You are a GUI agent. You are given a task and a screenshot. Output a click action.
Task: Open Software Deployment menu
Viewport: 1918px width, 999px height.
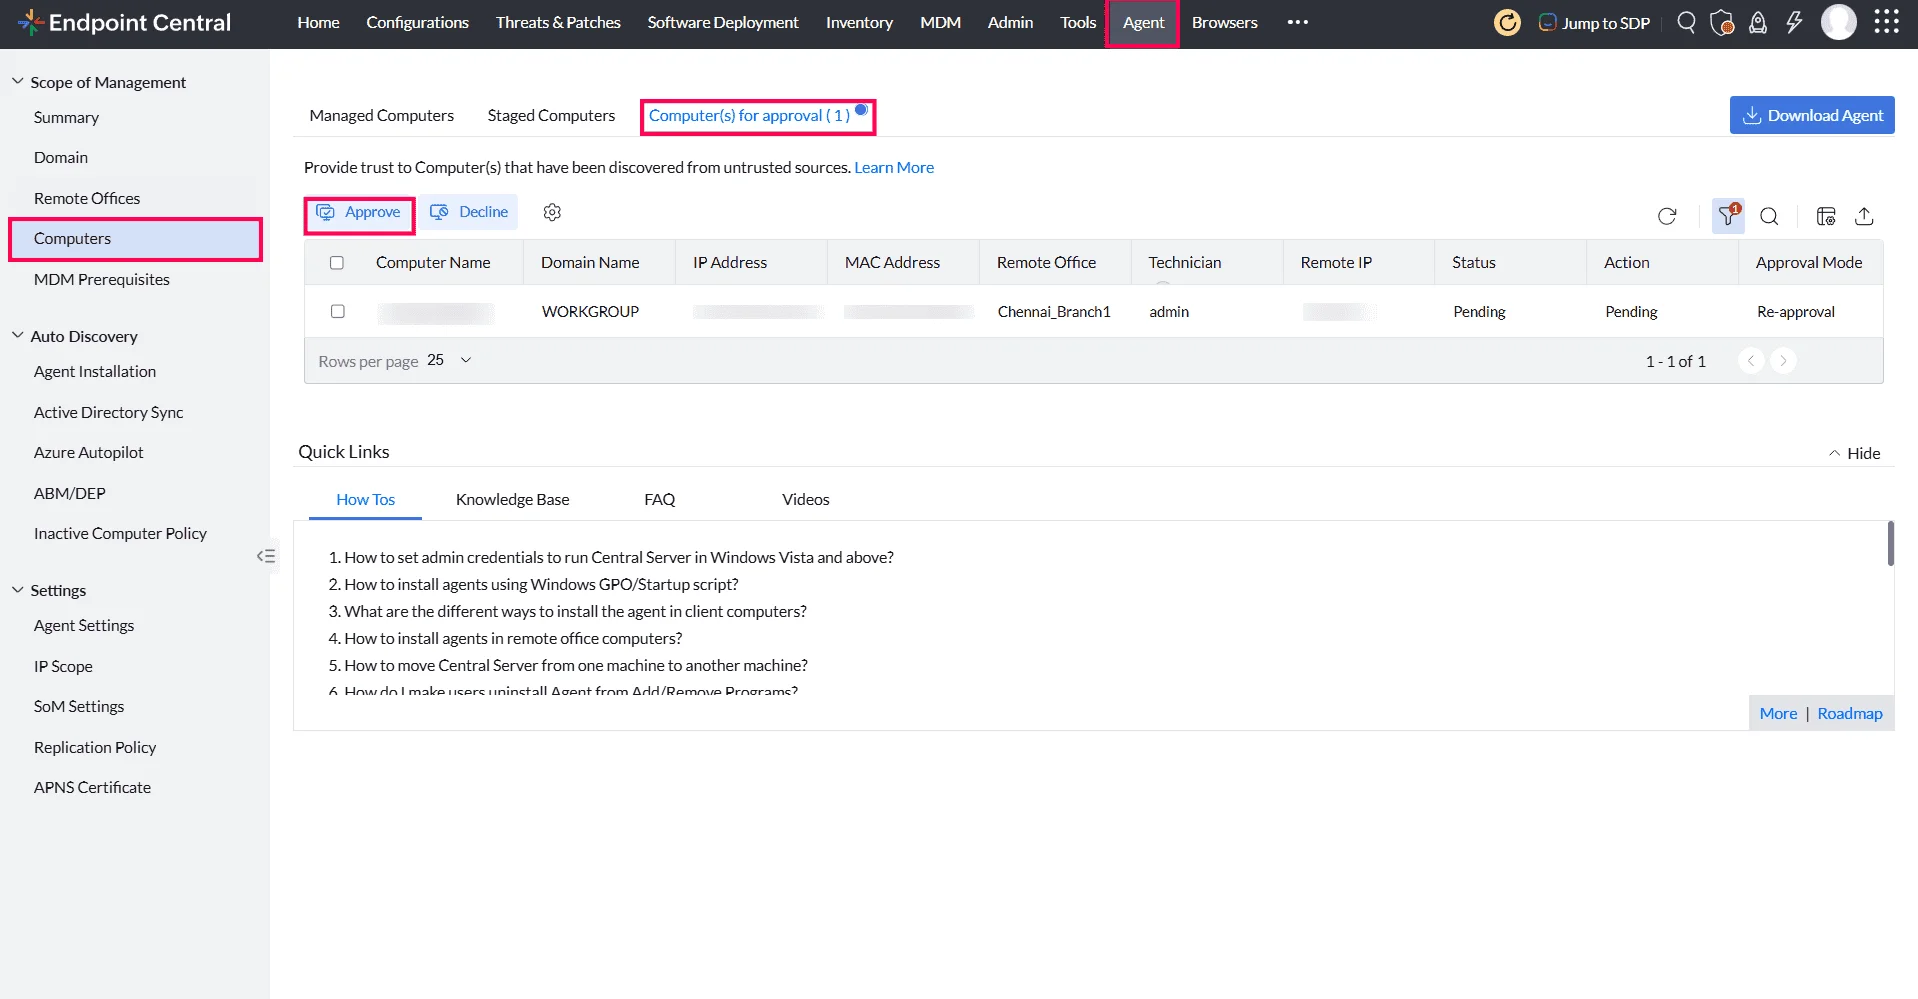pos(723,22)
